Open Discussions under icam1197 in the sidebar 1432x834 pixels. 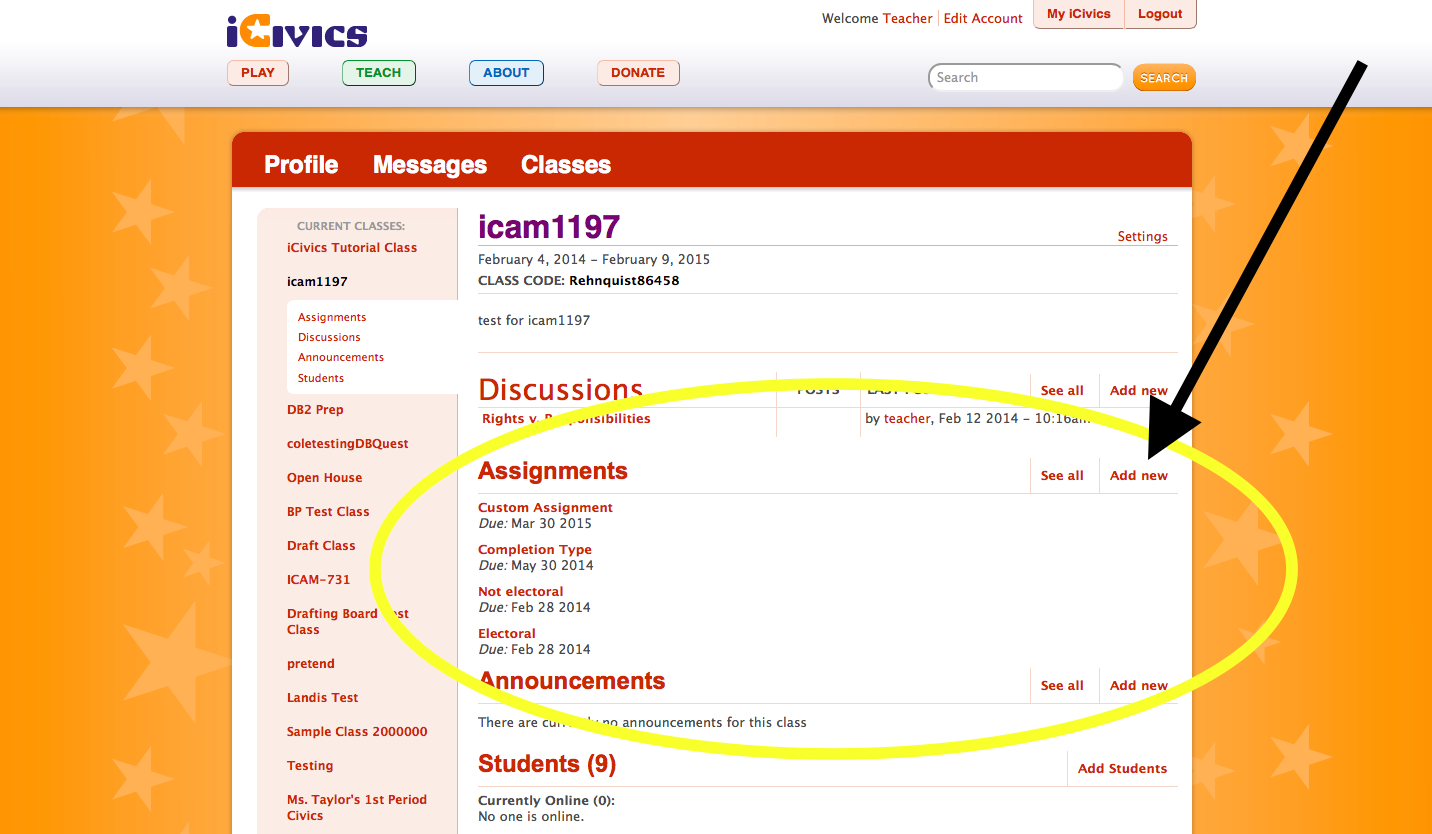pos(329,337)
